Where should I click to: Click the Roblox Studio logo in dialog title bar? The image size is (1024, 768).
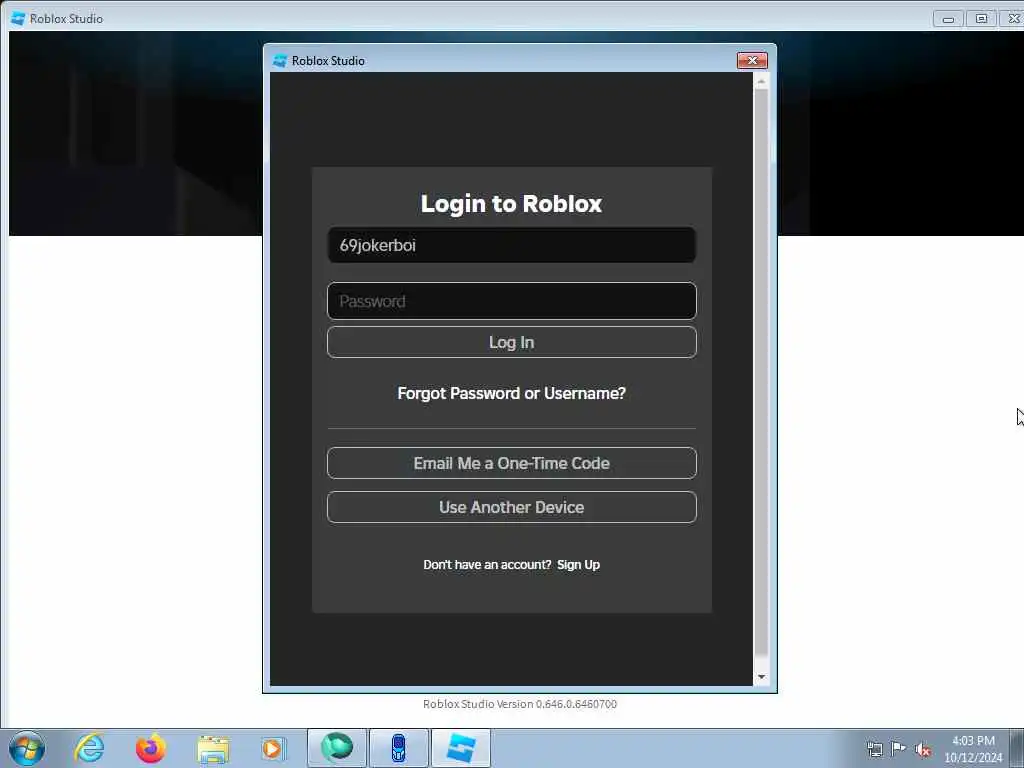280,61
